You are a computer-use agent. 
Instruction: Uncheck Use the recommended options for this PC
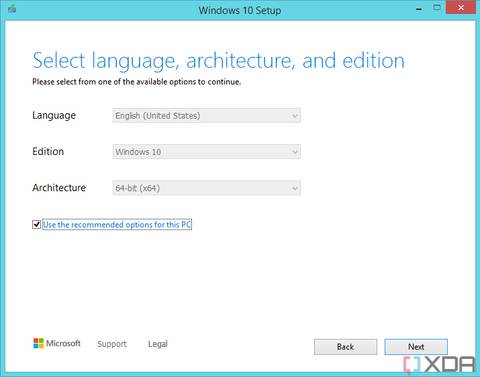(x=37, y=224)
